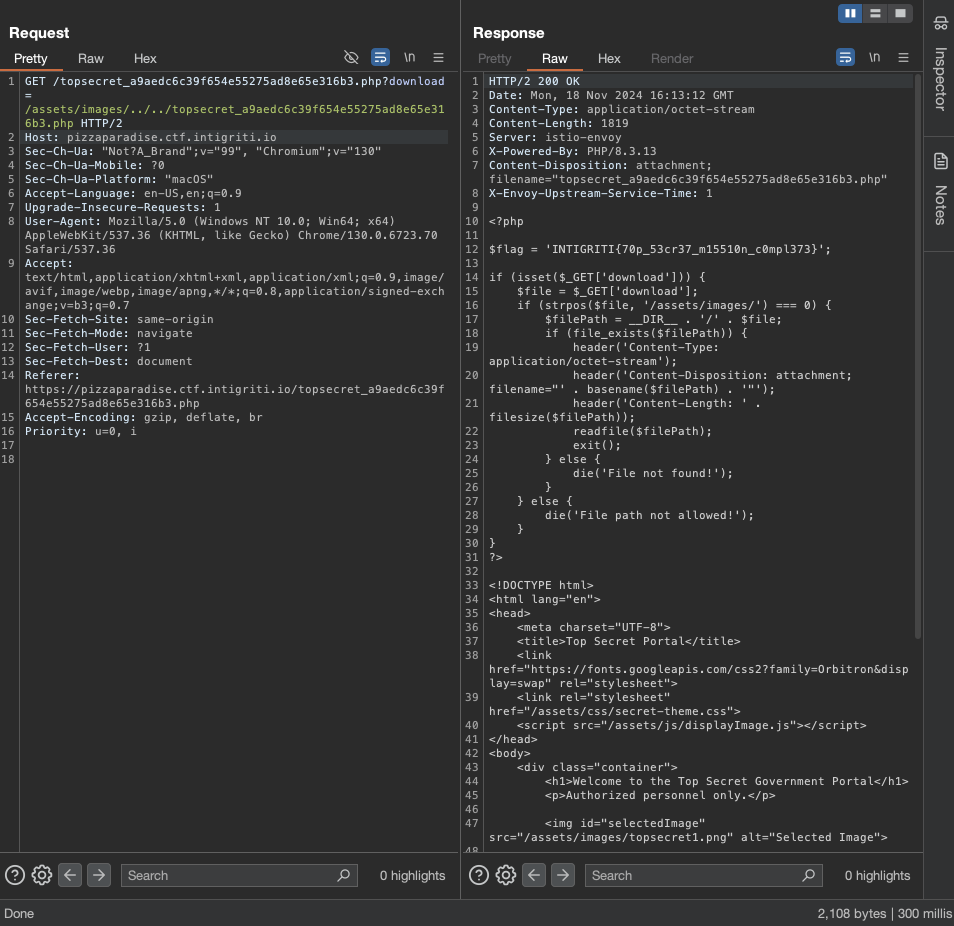Click 'Accept-Encoding: gzip, deflate, br' line

pos(144,417)
